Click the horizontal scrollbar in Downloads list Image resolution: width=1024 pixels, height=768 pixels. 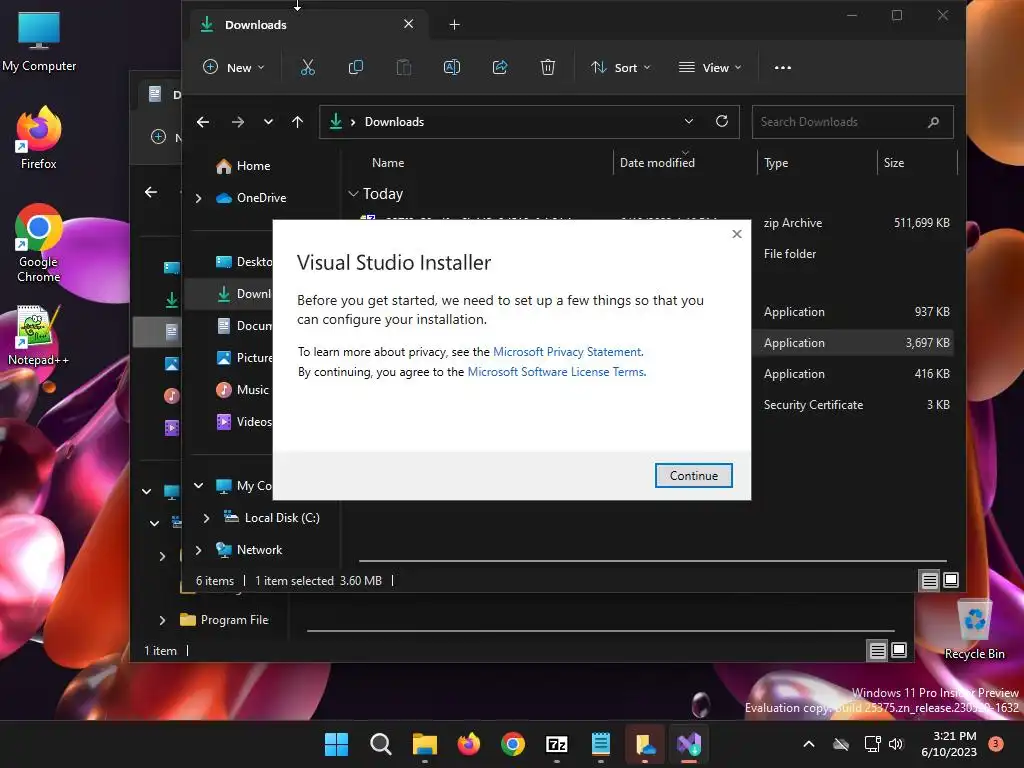(652, 560)
